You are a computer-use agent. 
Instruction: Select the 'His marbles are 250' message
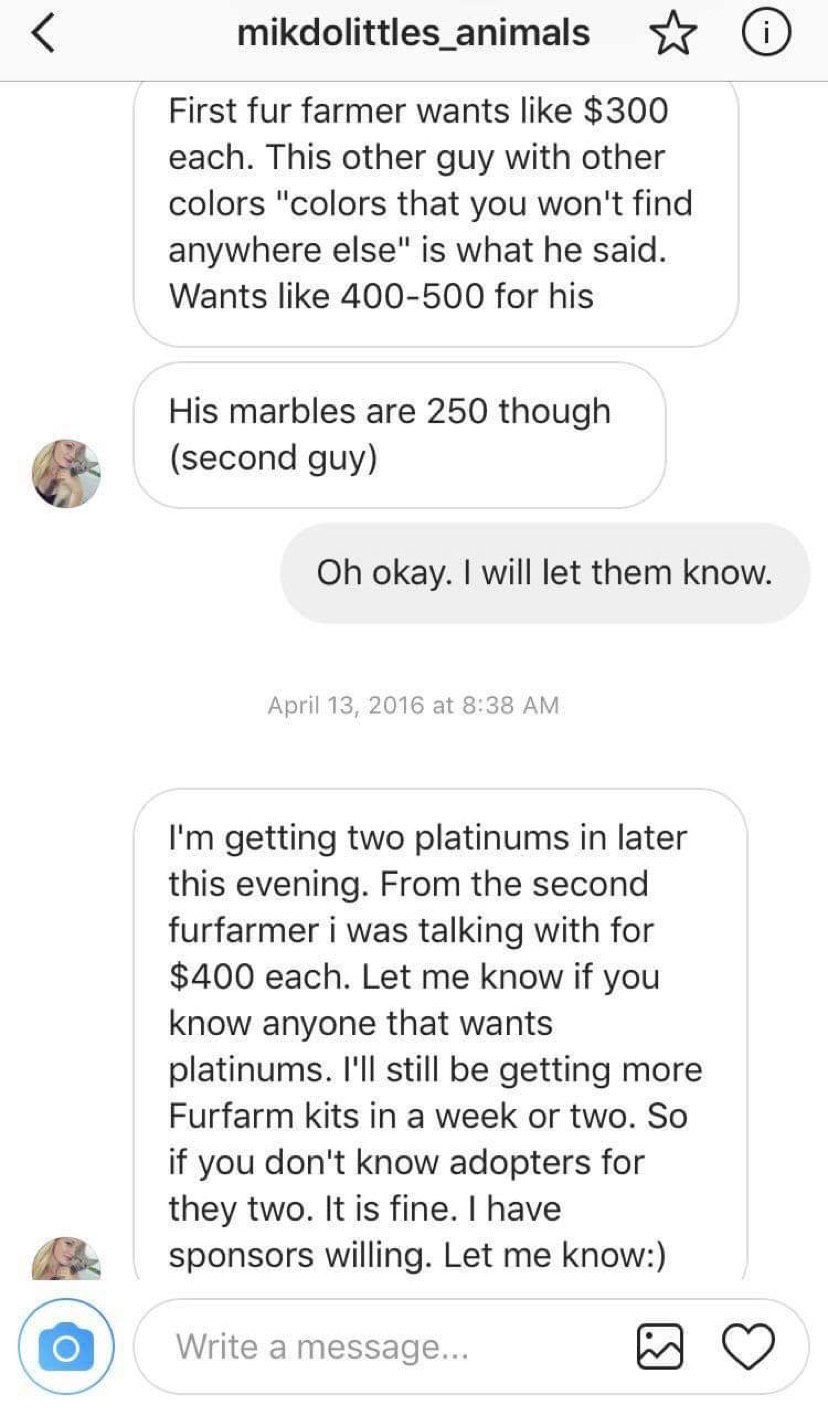pos(399,434)
